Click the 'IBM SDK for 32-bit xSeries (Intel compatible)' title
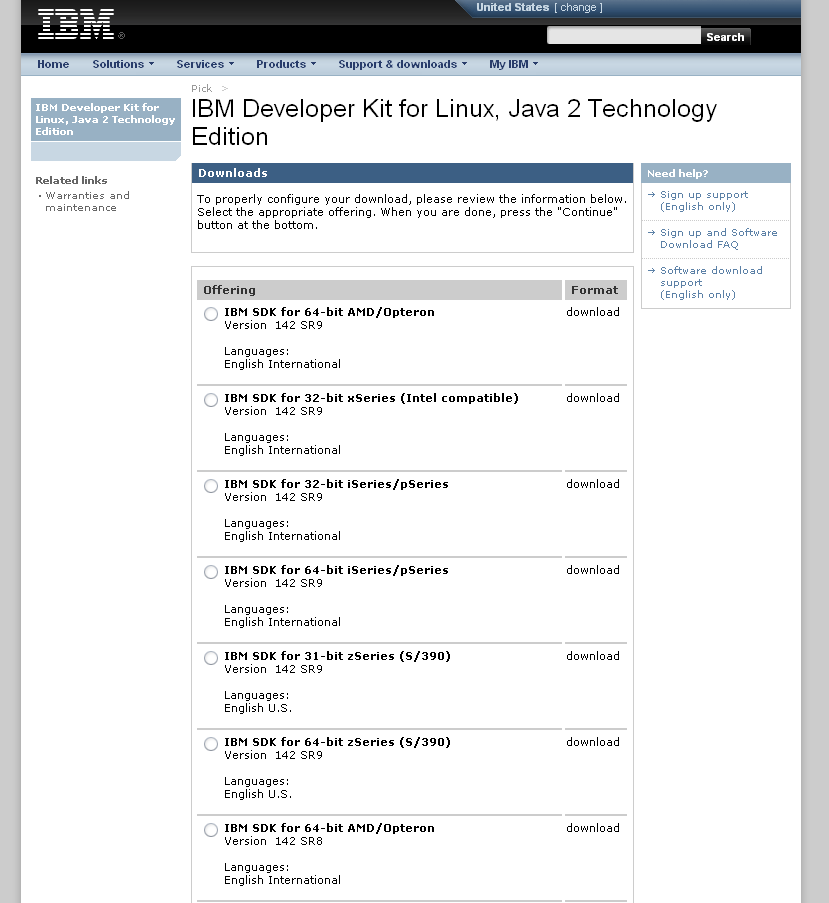 371,398
